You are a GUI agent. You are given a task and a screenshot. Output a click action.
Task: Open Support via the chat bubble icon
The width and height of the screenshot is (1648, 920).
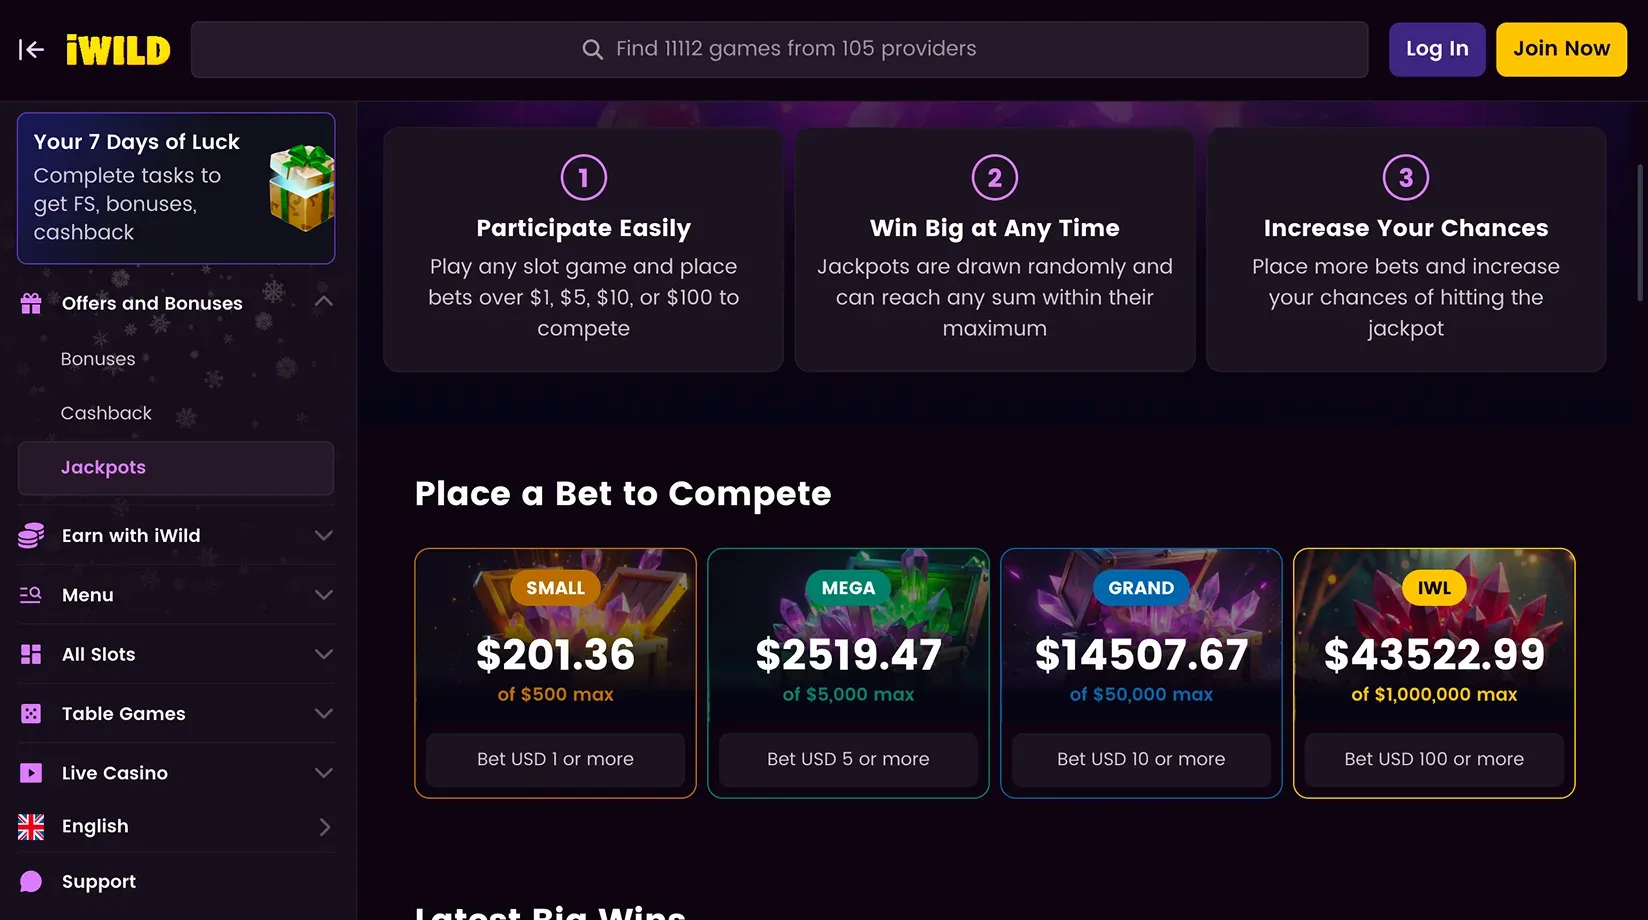[31, 881]
